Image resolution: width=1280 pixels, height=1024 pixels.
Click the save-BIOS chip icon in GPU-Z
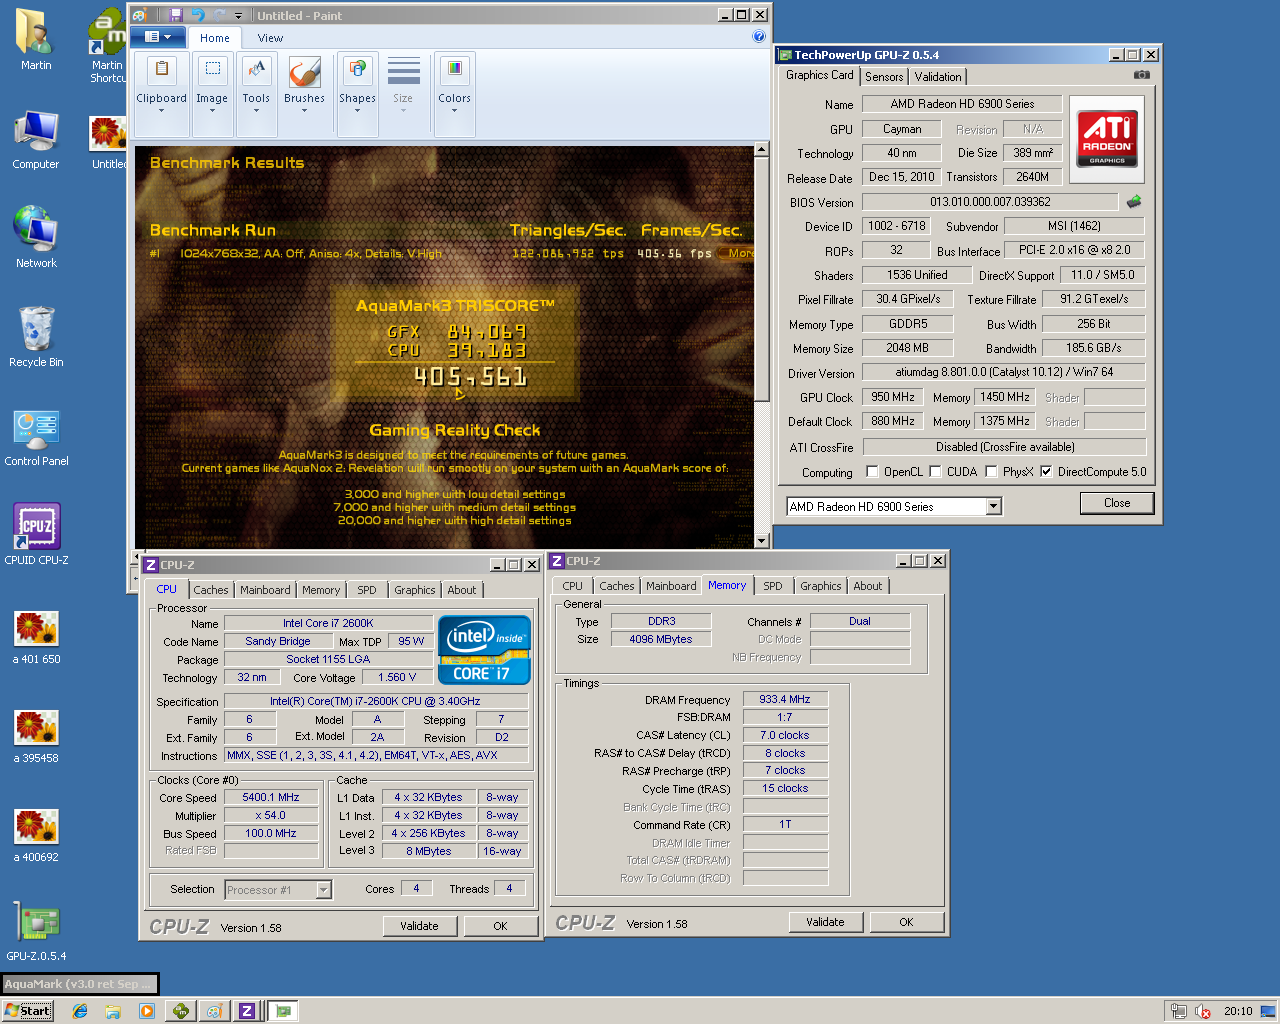[1134, 201]
